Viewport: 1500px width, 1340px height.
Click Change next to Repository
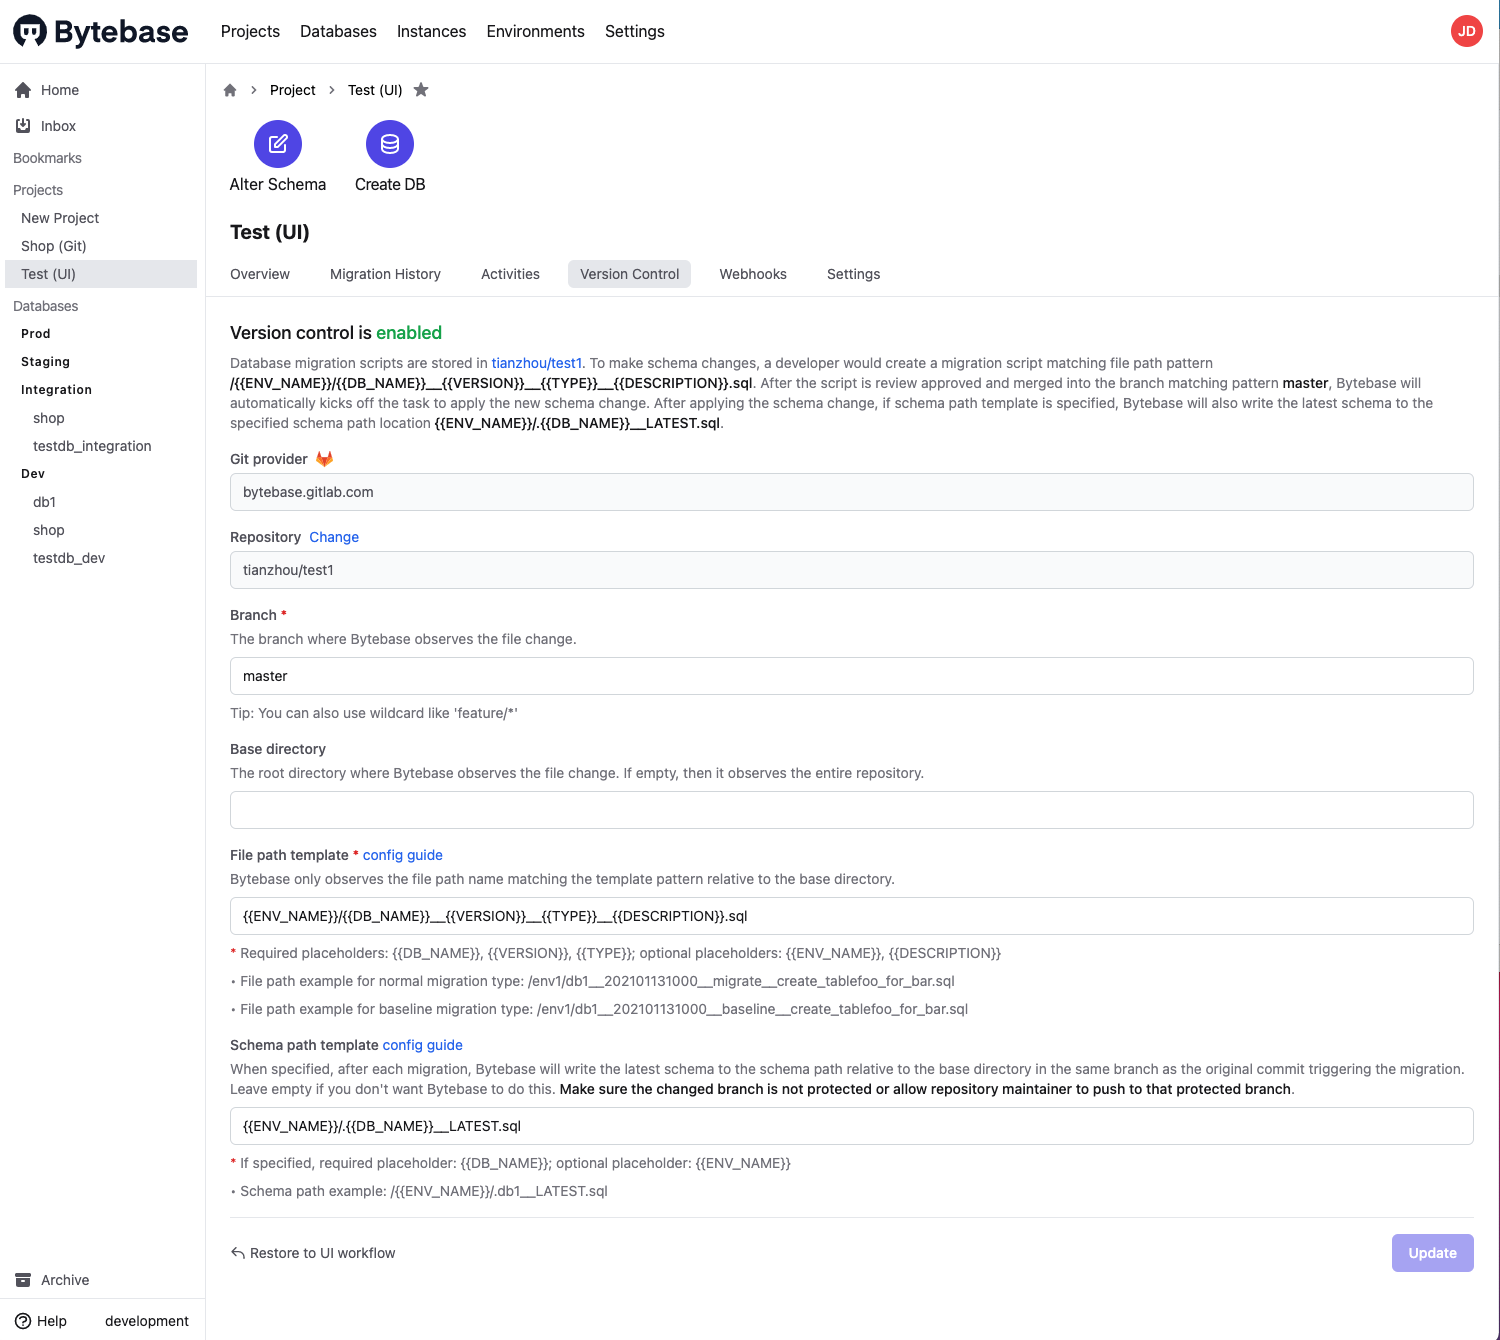pyautogui.click(x=334, y=537)
